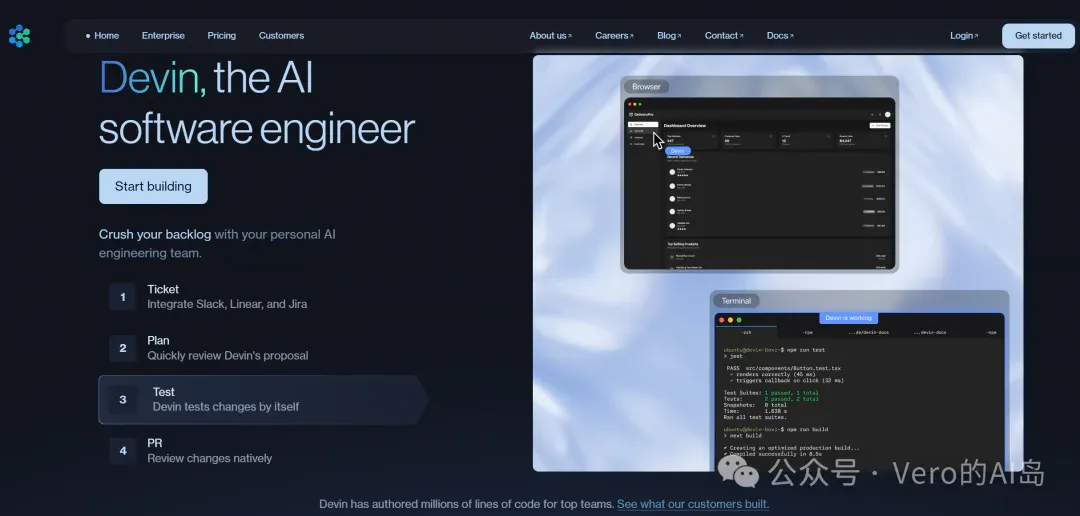Visit the Blog link

point(669,36)
